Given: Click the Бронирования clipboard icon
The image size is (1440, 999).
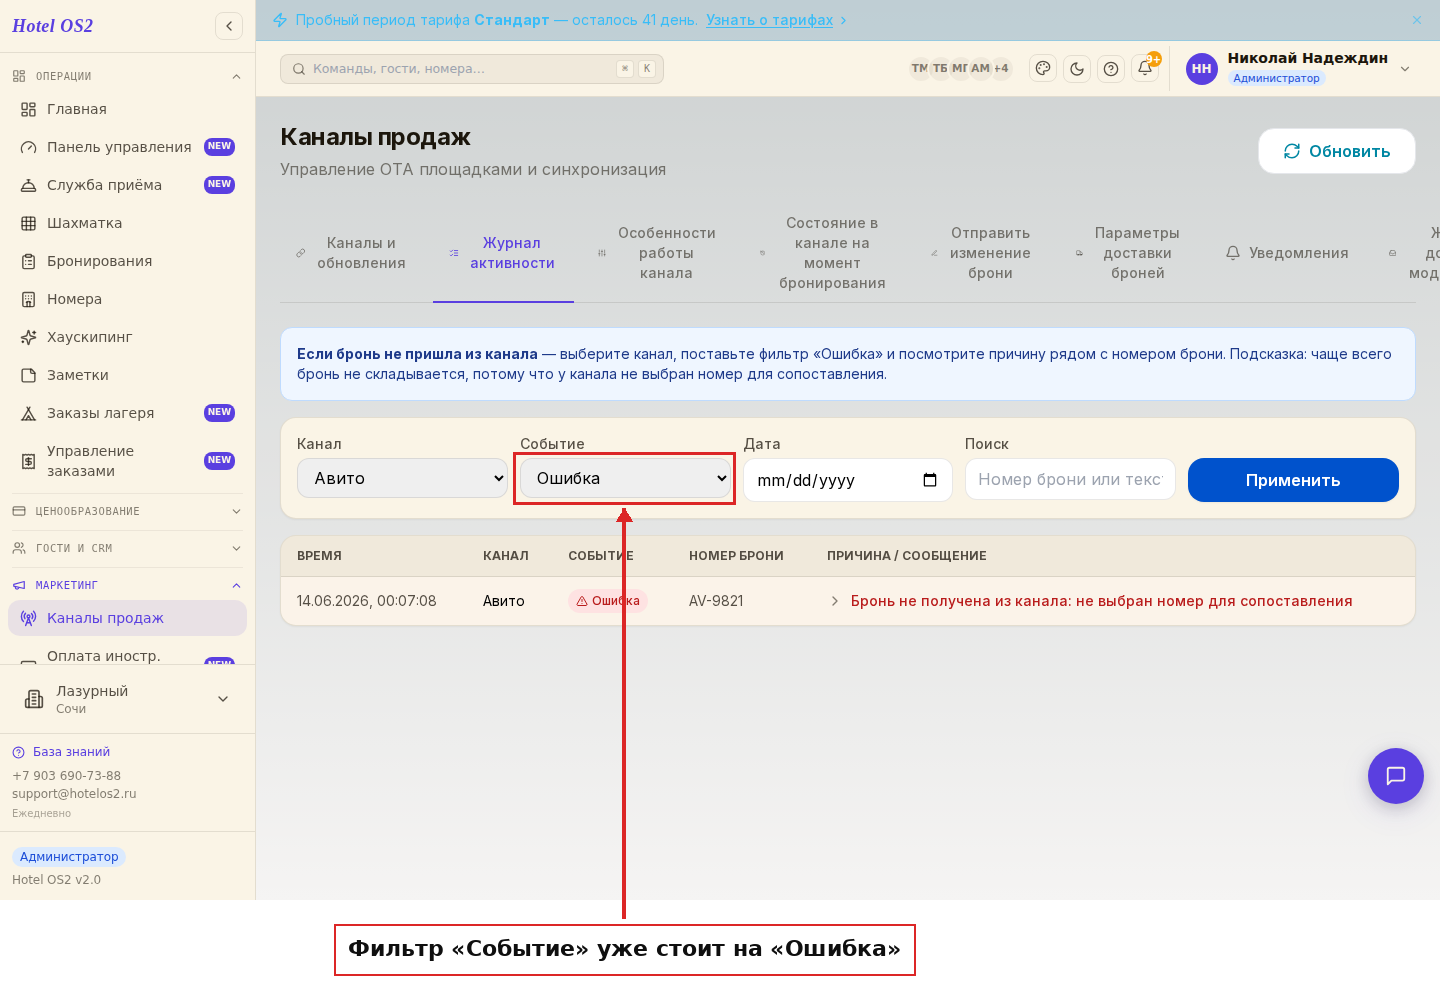Looking at the screenshot, I should (29, 261).
